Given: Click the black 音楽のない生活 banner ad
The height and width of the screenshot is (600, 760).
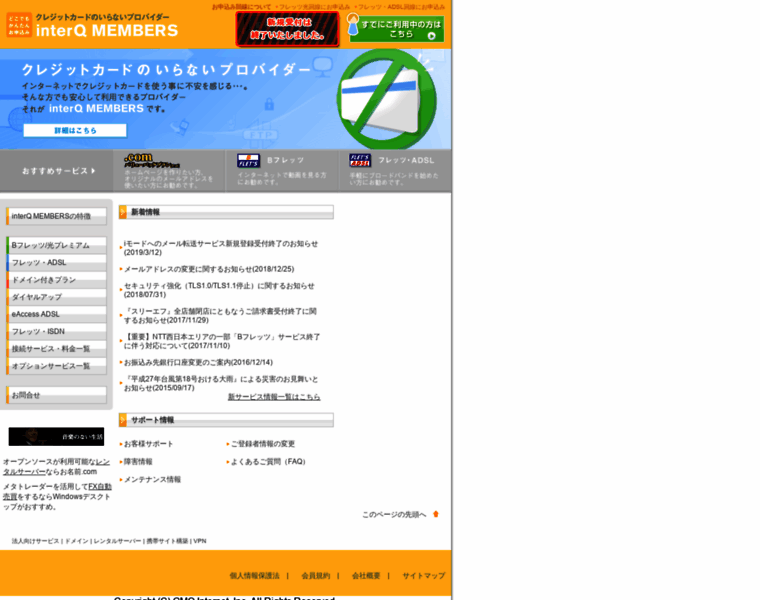Looking at the screenshot, I should [x=56, y=437].
